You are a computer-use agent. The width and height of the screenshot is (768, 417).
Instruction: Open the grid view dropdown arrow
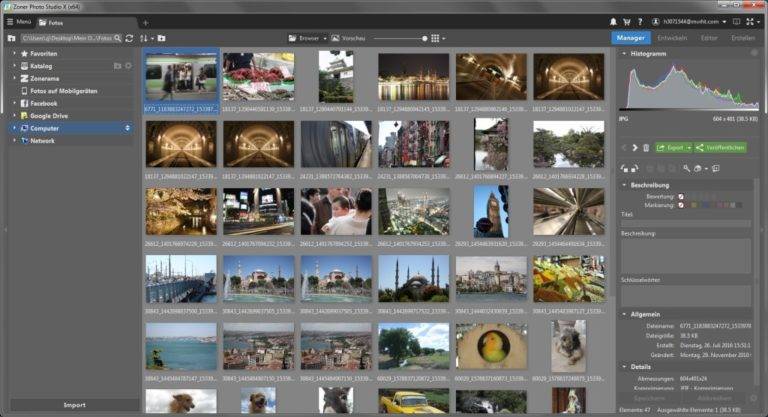point(444,38)
